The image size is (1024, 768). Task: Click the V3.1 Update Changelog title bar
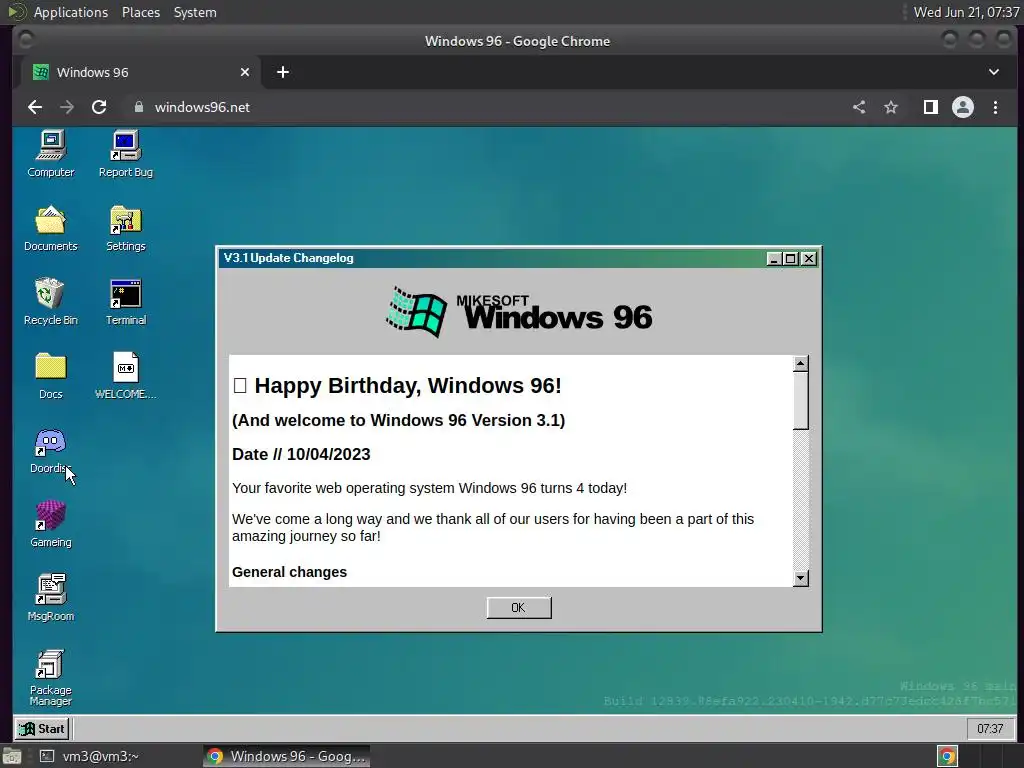coord(491,258)
